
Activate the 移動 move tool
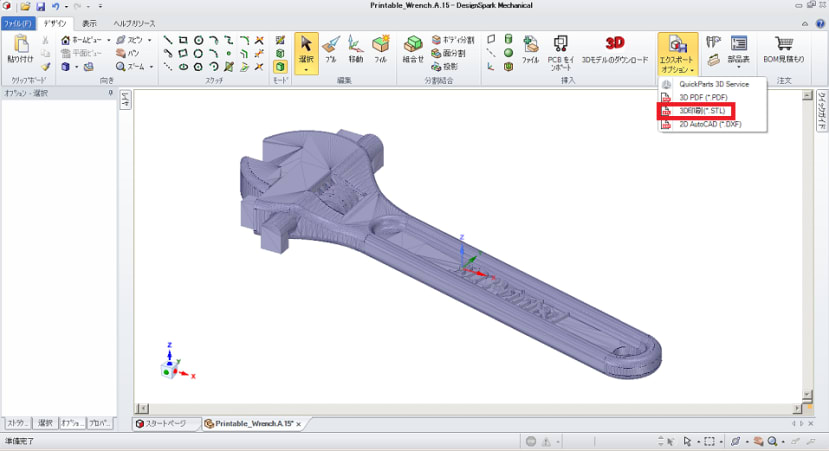pos(356,49)
